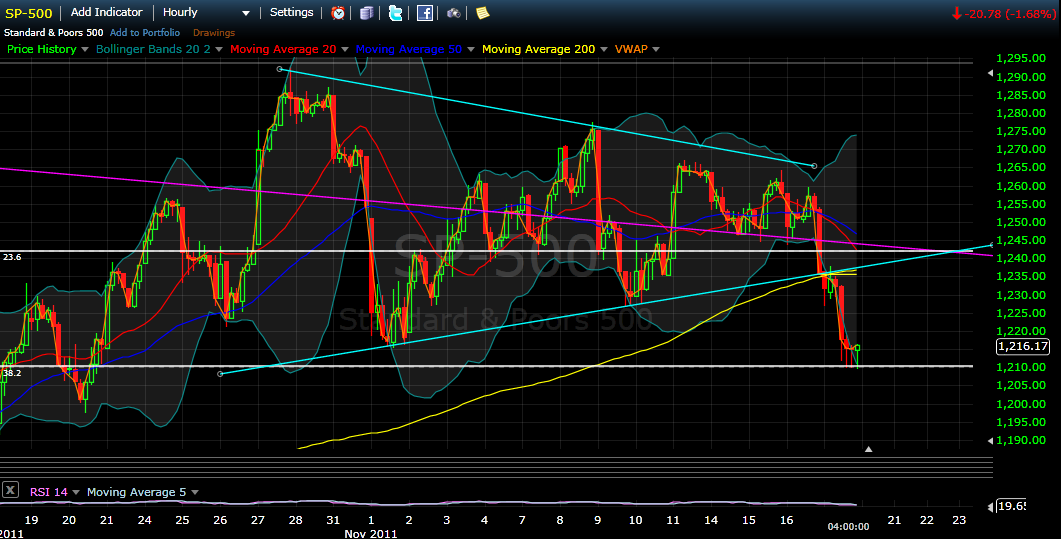Click the camera snapshot icon

click(453, 13)
